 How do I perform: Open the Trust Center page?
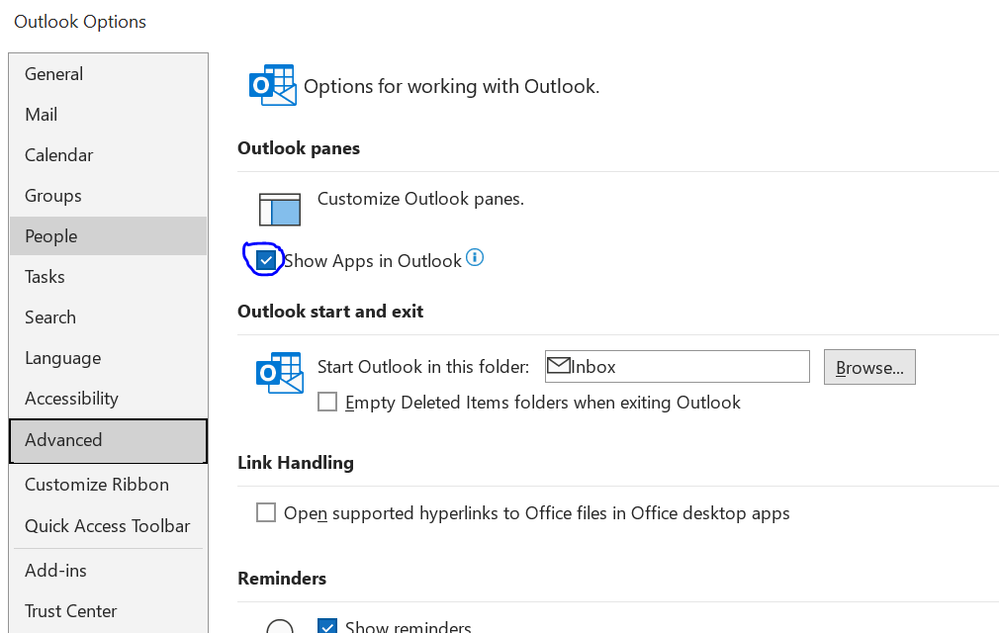pos(71,611)
